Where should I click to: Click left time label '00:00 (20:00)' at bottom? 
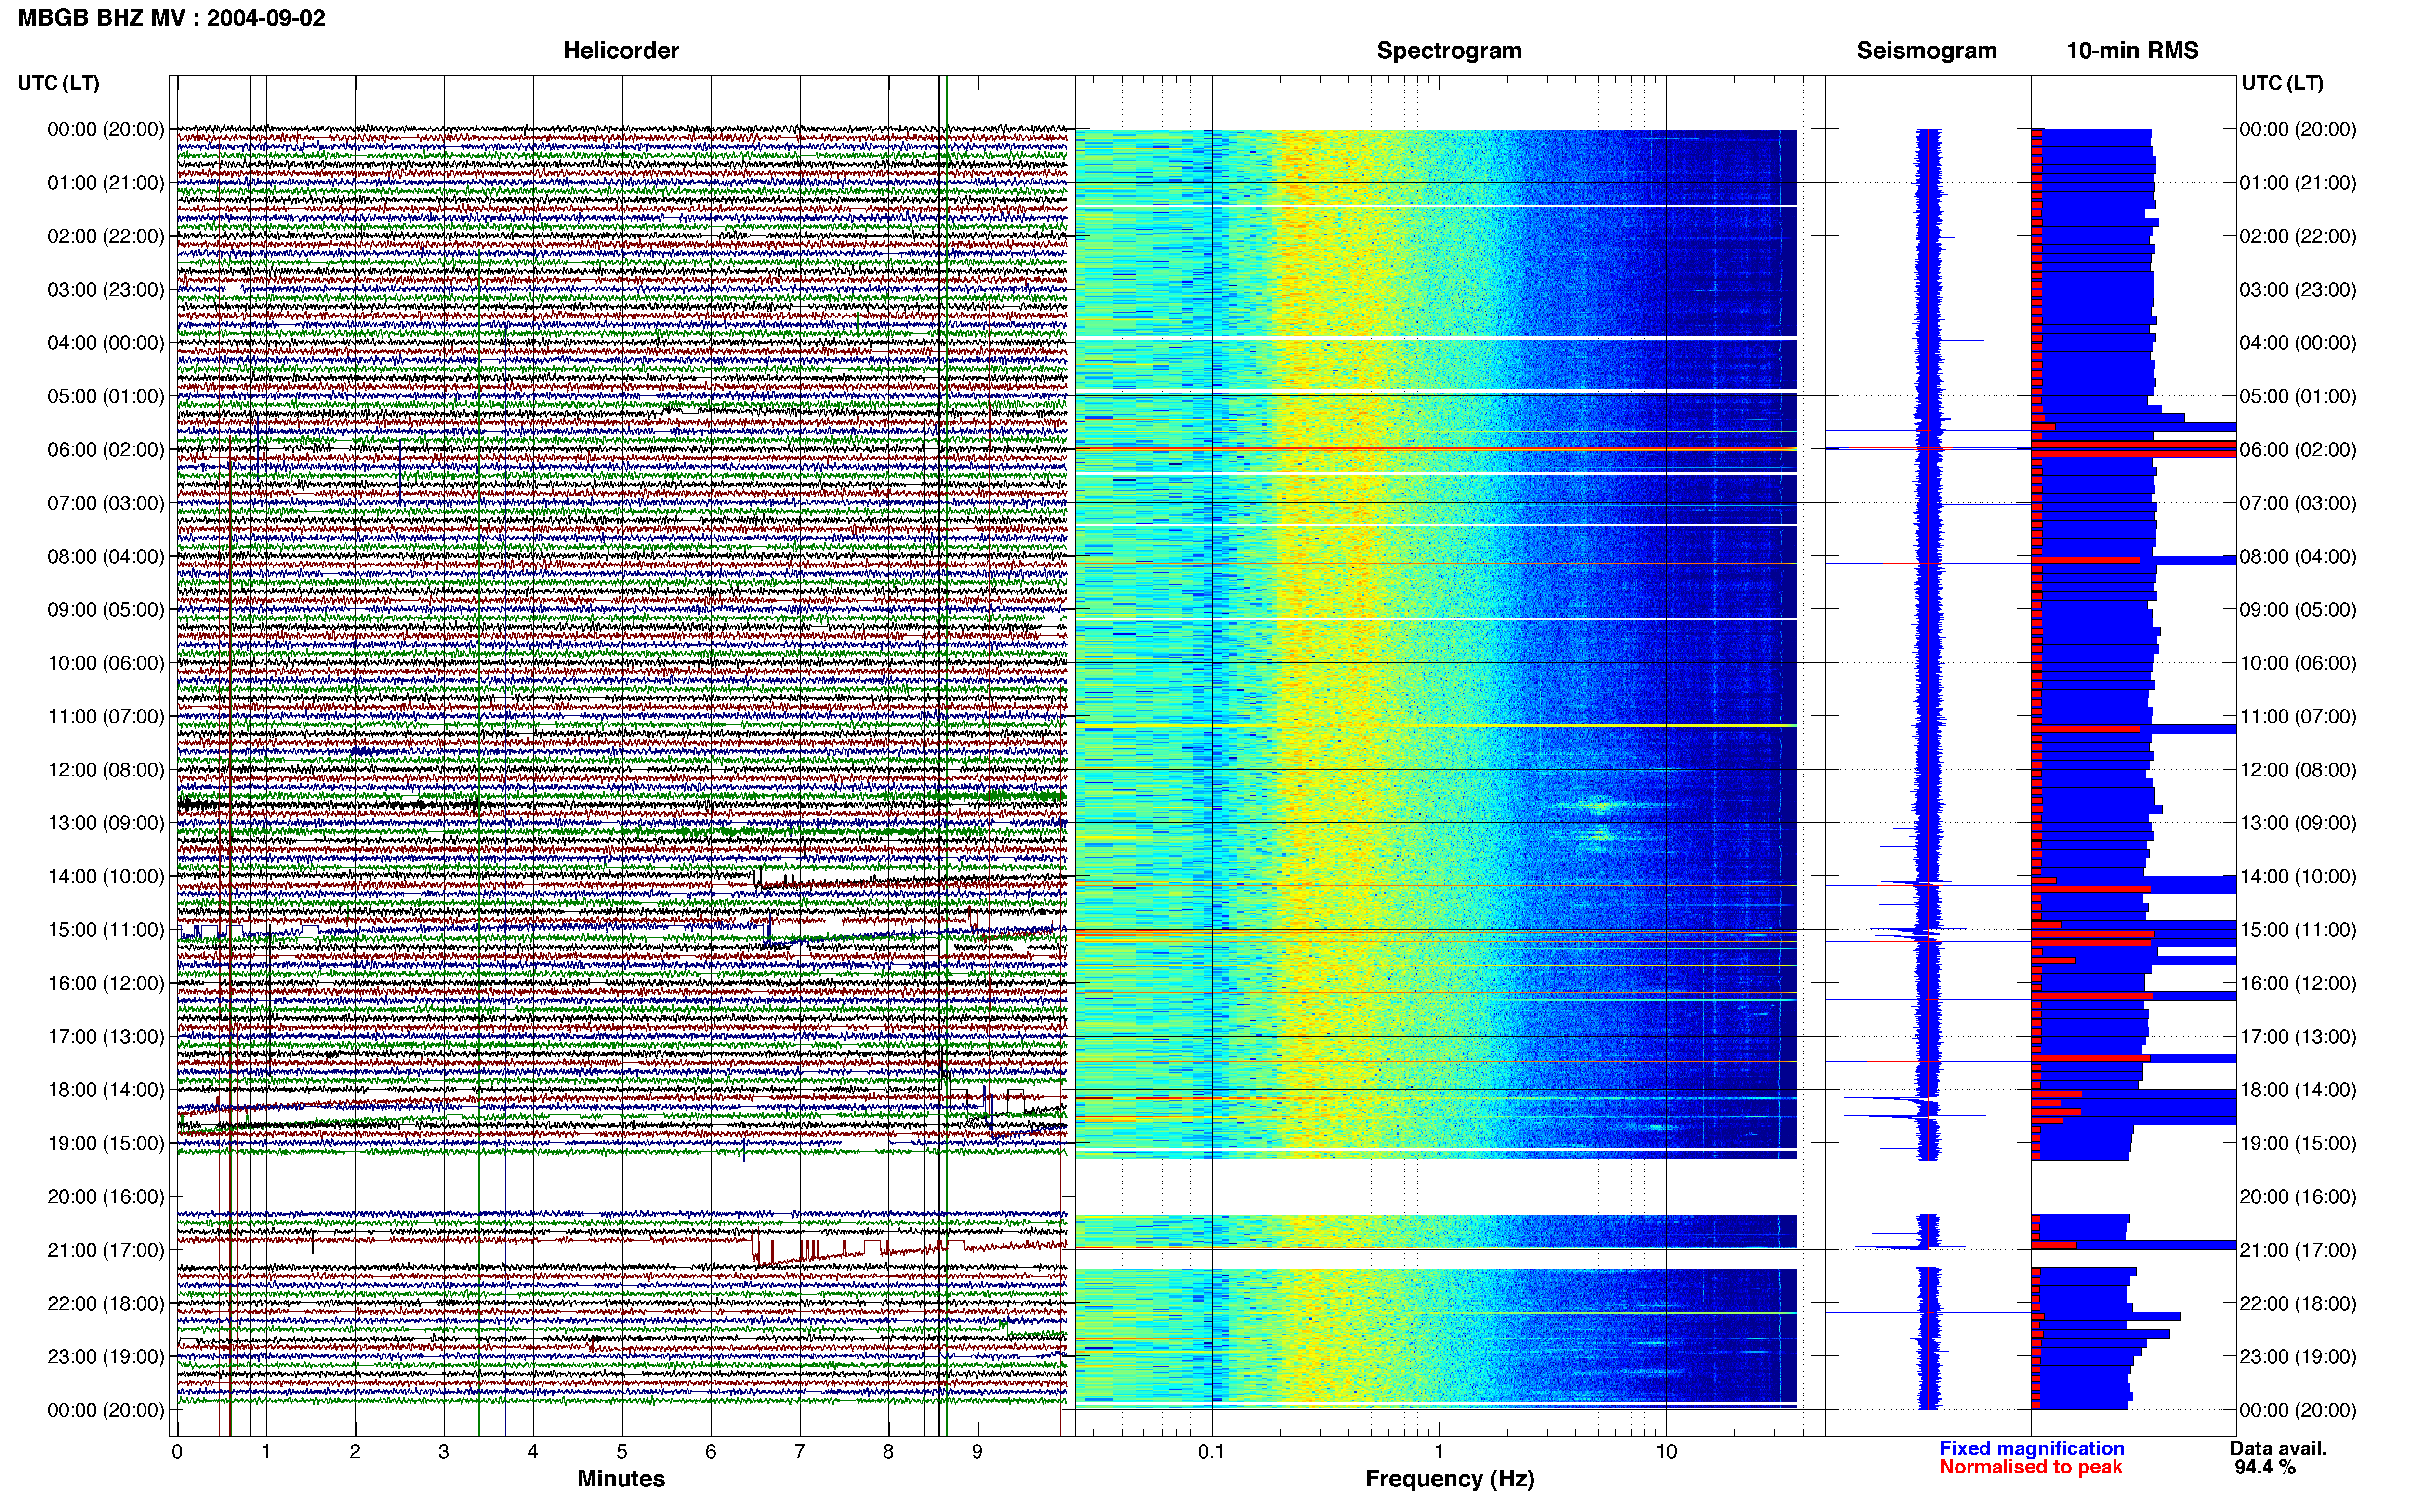106,1409
